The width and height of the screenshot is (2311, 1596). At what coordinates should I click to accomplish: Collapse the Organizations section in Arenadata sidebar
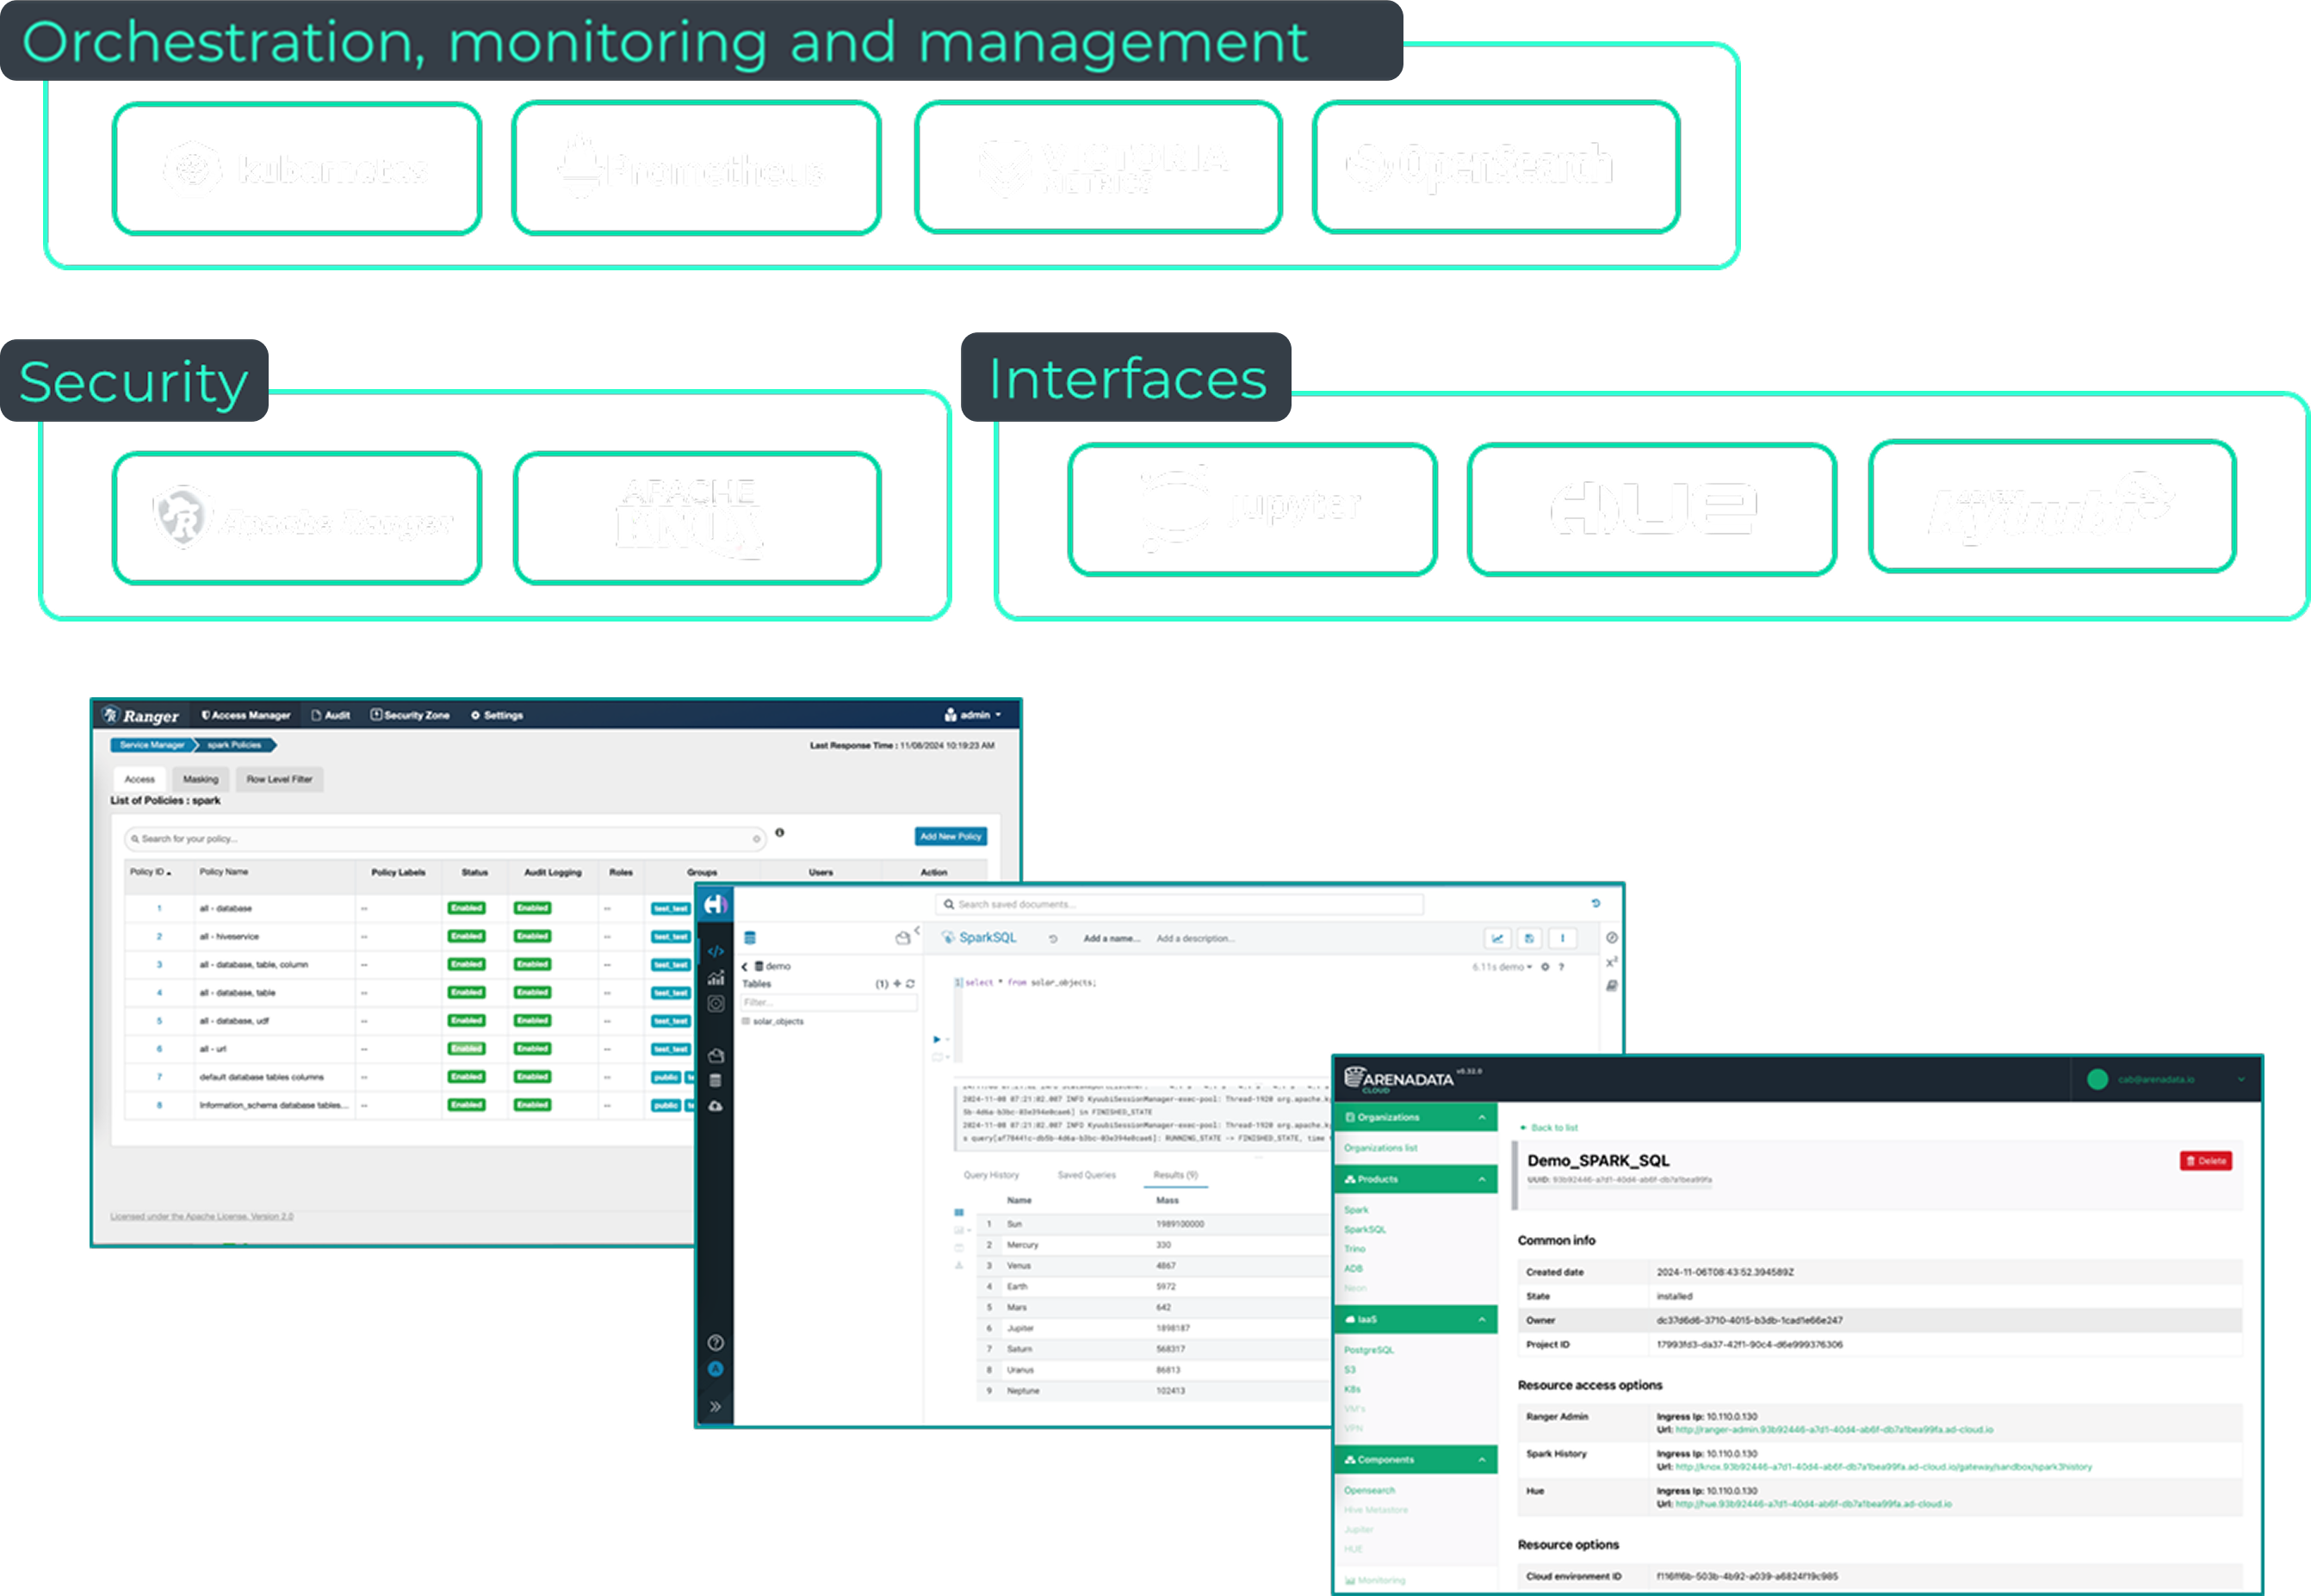(x=1483, y=1117)
